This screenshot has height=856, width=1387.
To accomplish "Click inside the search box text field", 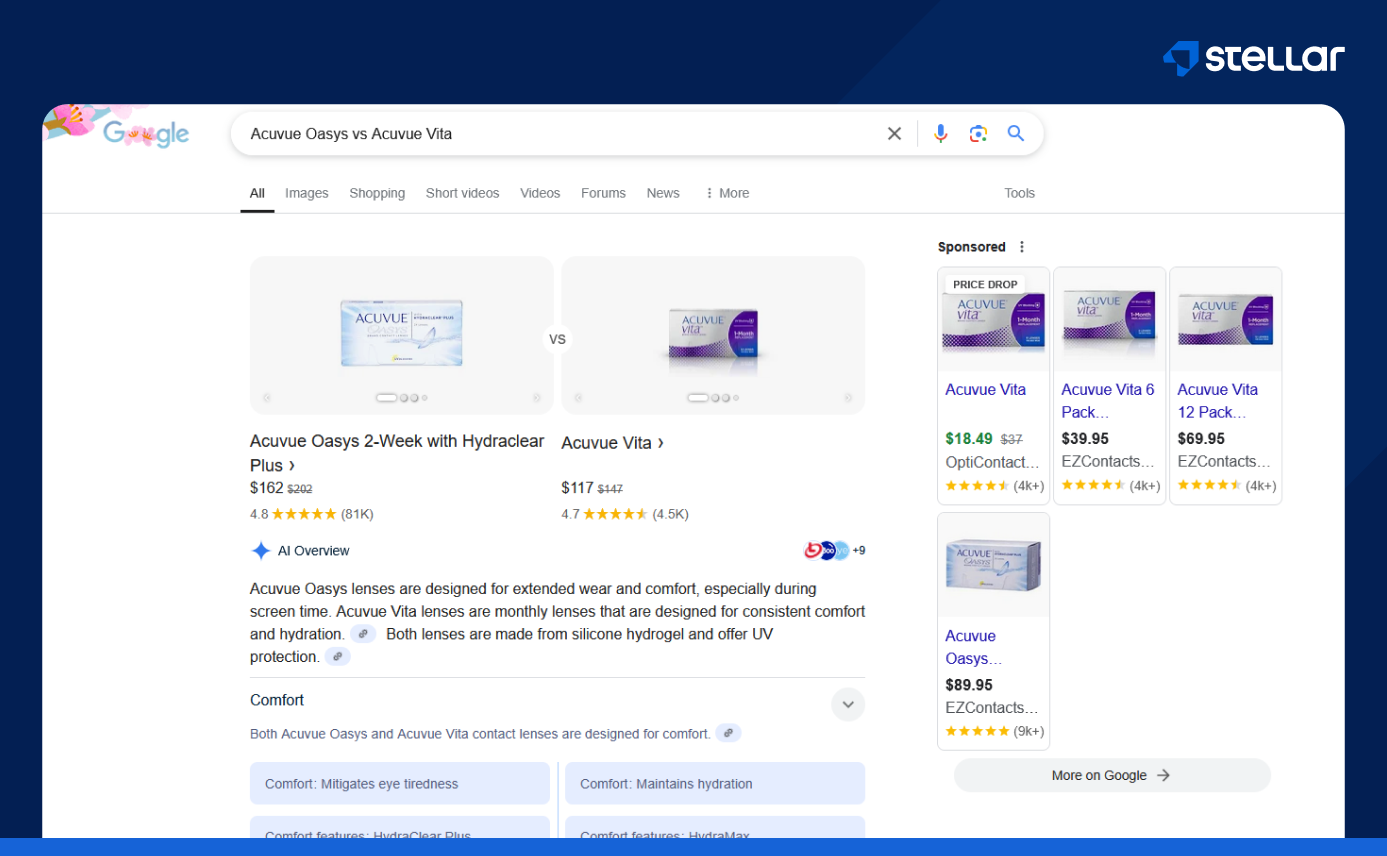I will [x=560, y=134].
